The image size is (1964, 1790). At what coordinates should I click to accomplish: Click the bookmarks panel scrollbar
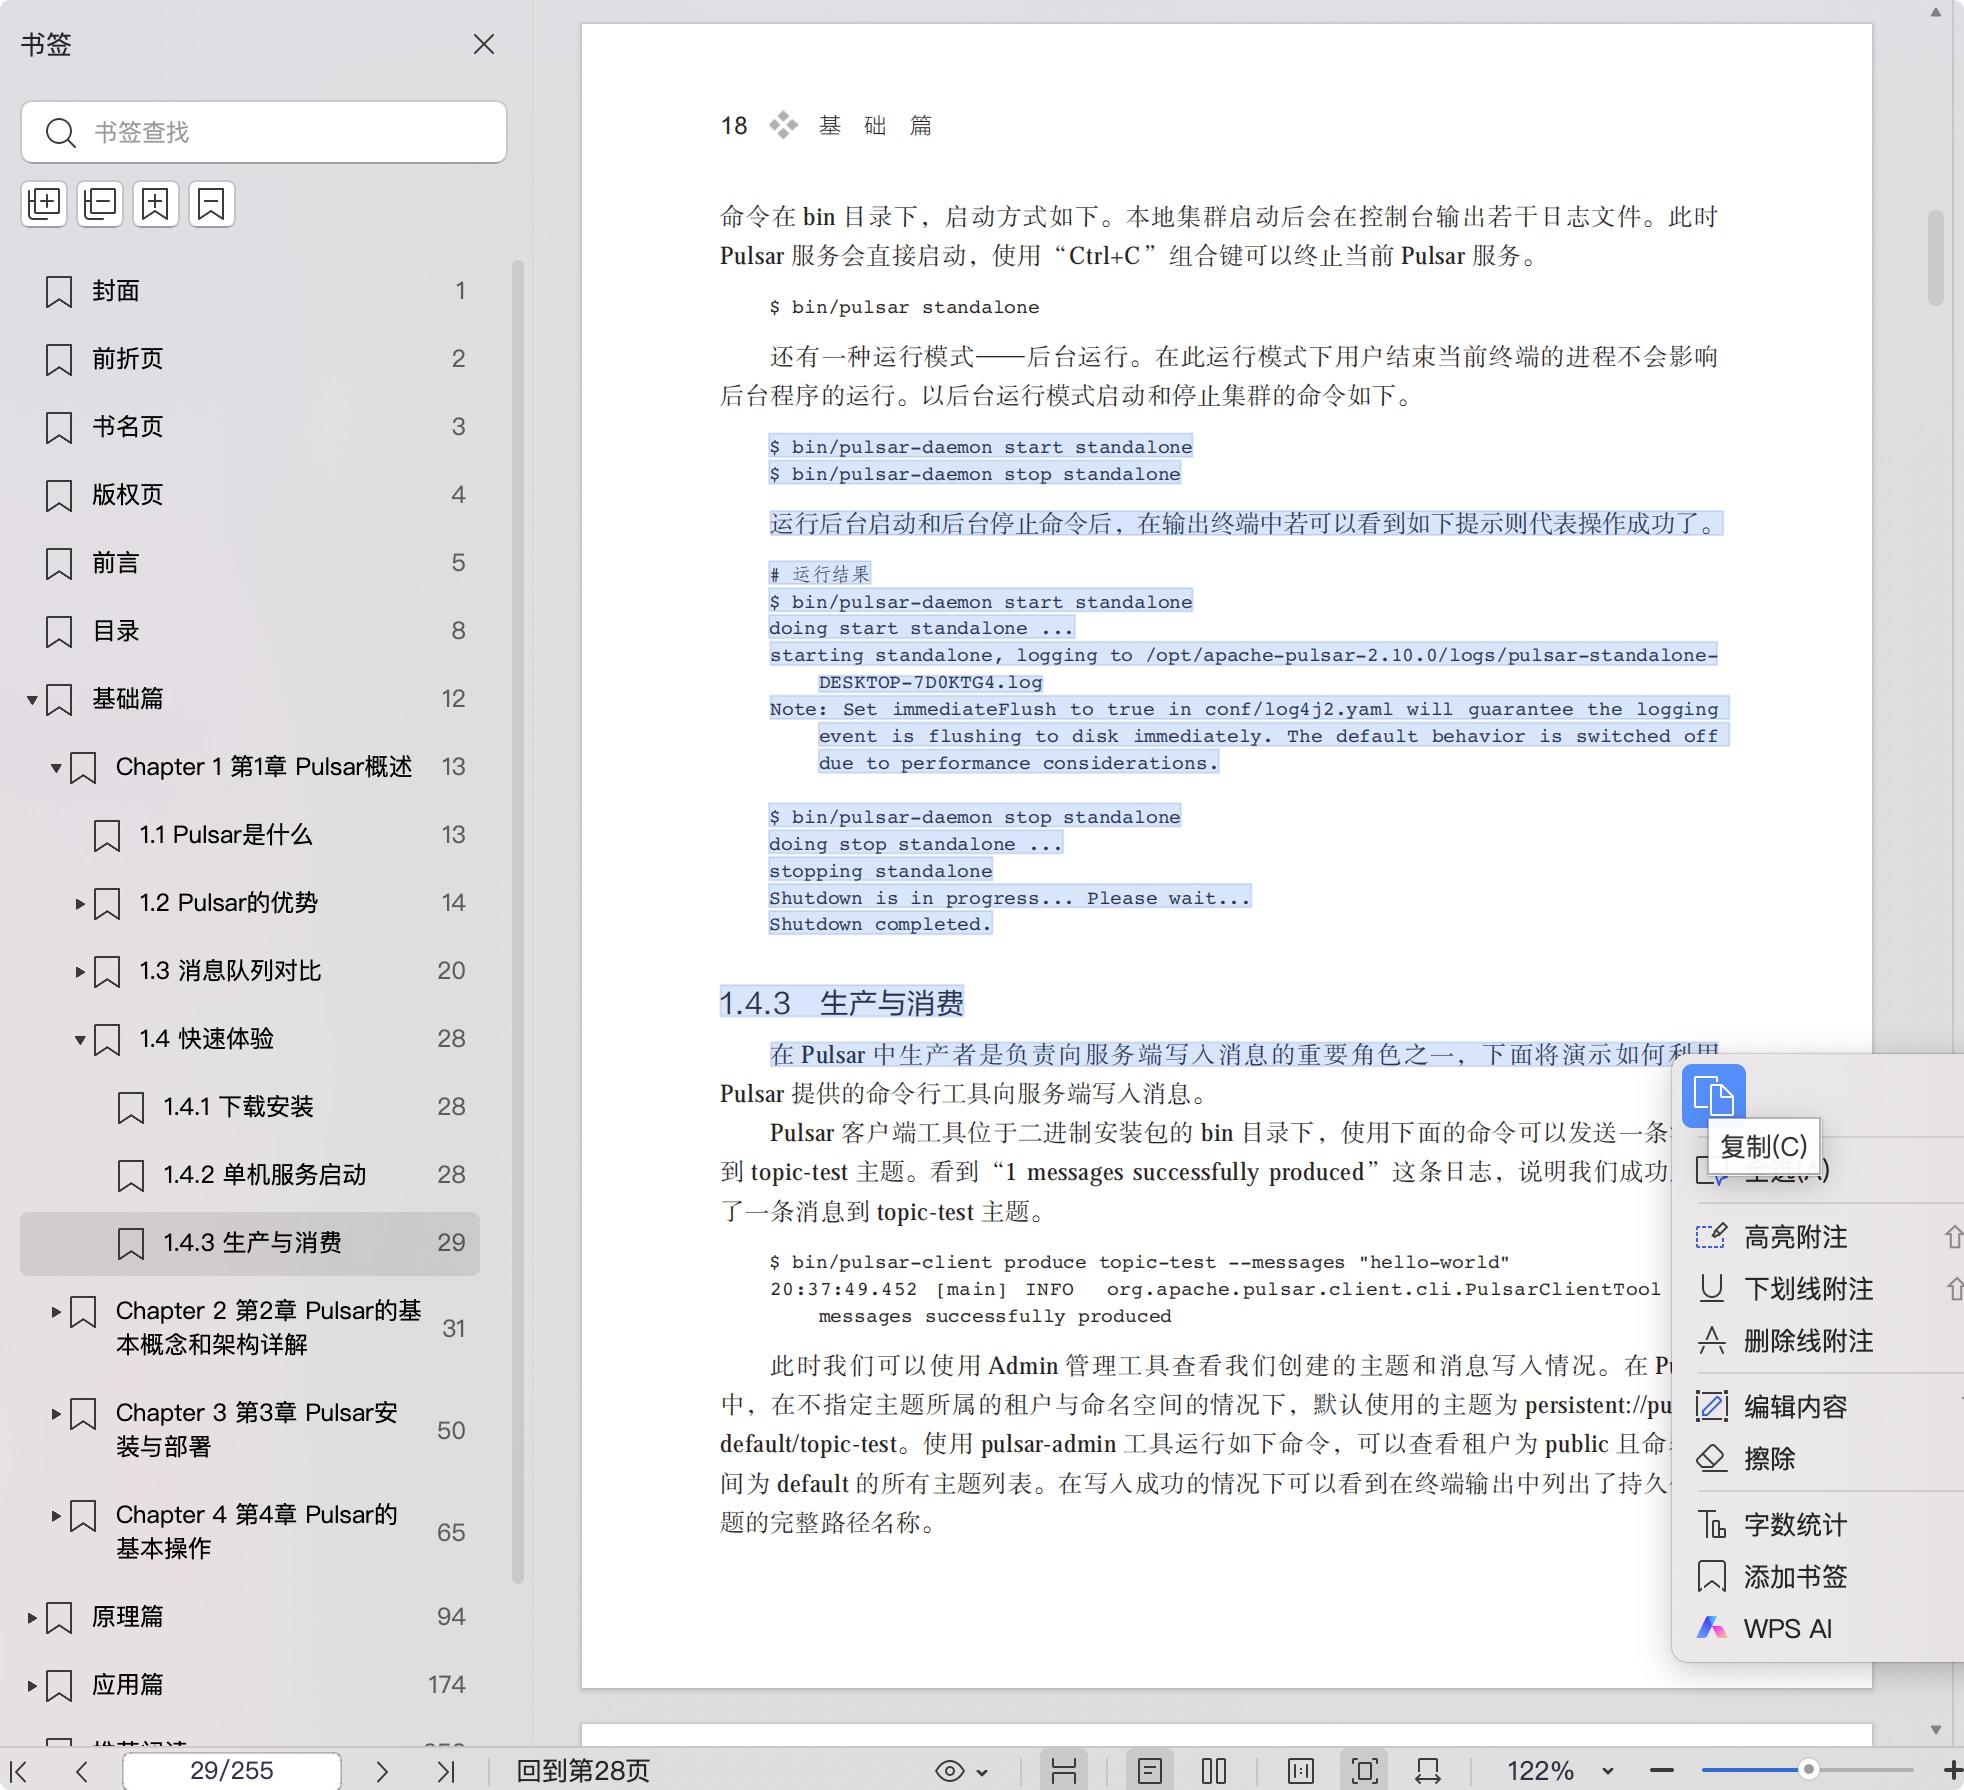pyautogui.click(x=518, y=922)
